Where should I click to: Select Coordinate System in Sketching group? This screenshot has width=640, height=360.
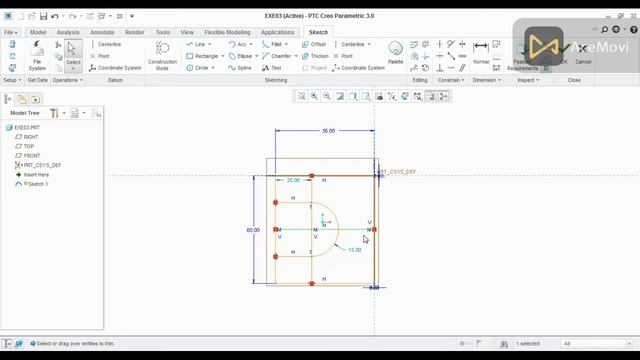359,68
